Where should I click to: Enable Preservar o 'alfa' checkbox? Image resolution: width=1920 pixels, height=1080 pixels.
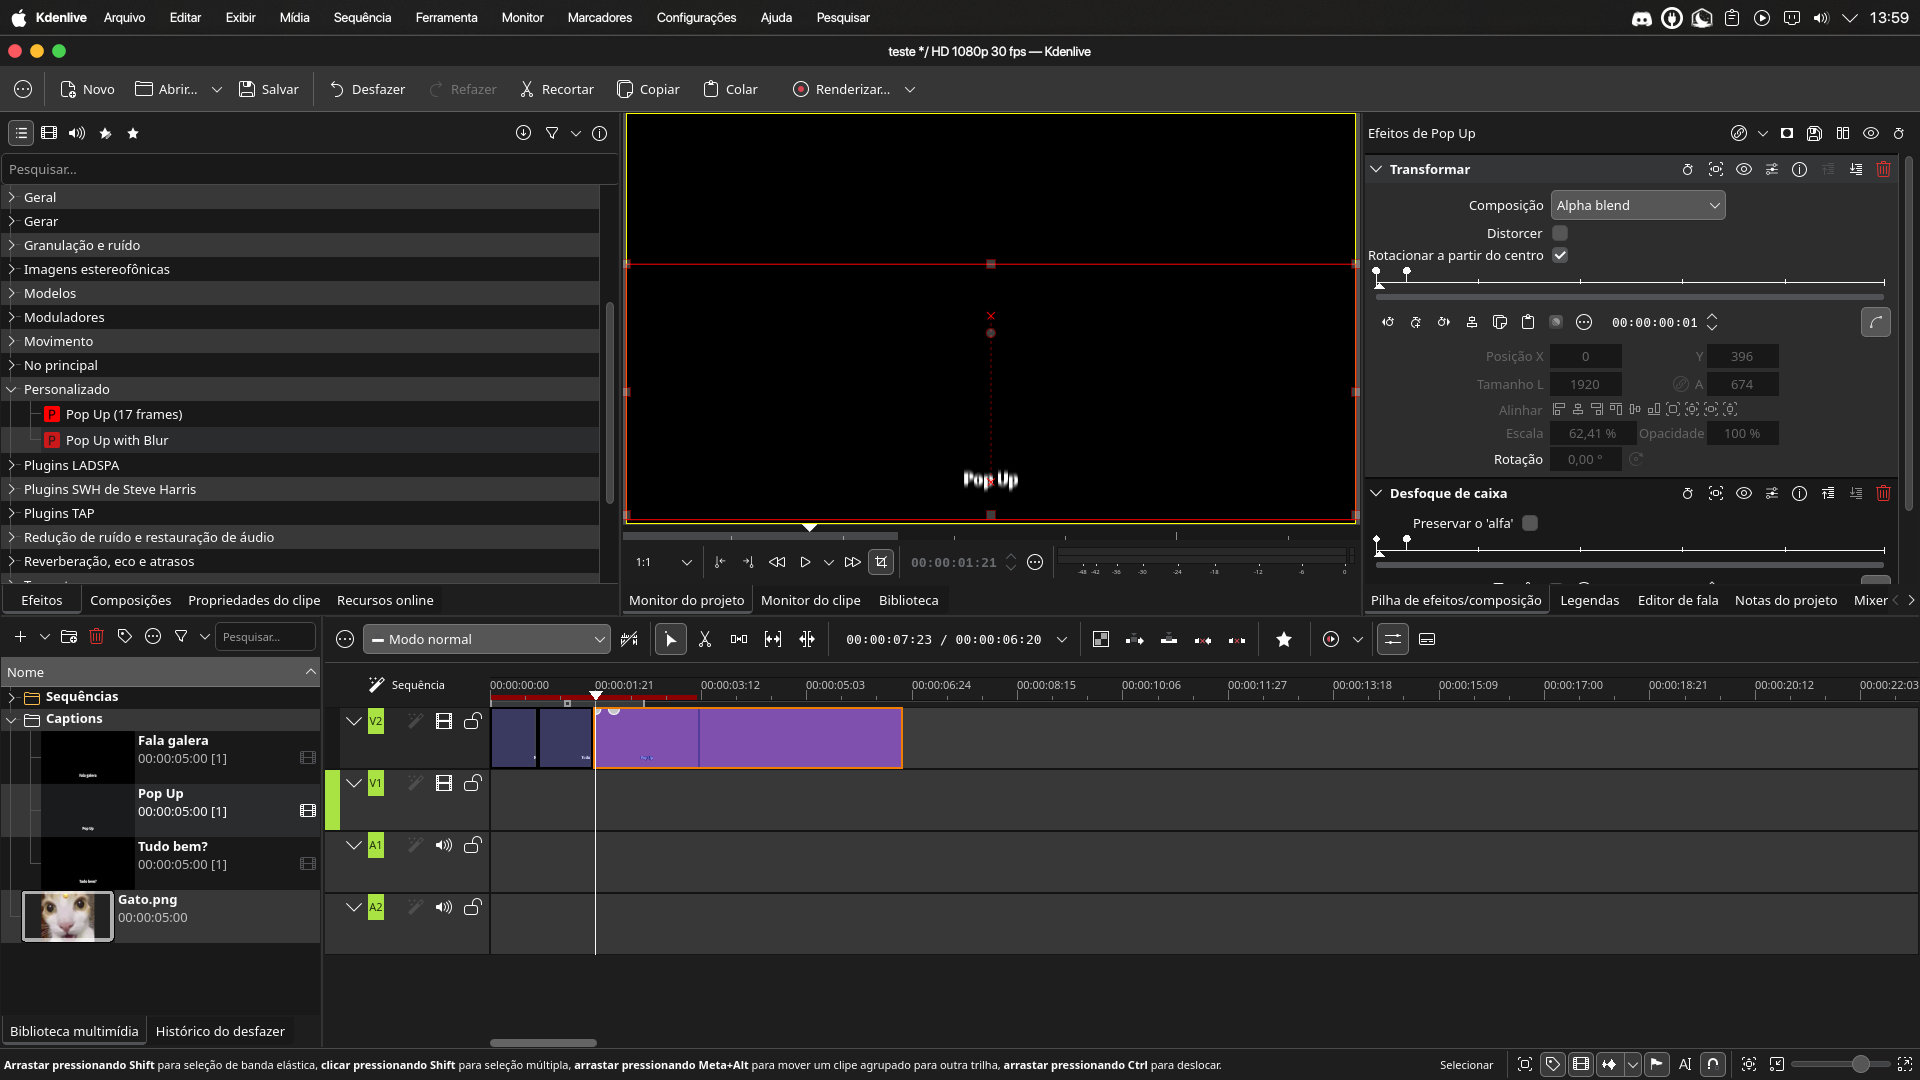coord(1530,523)
